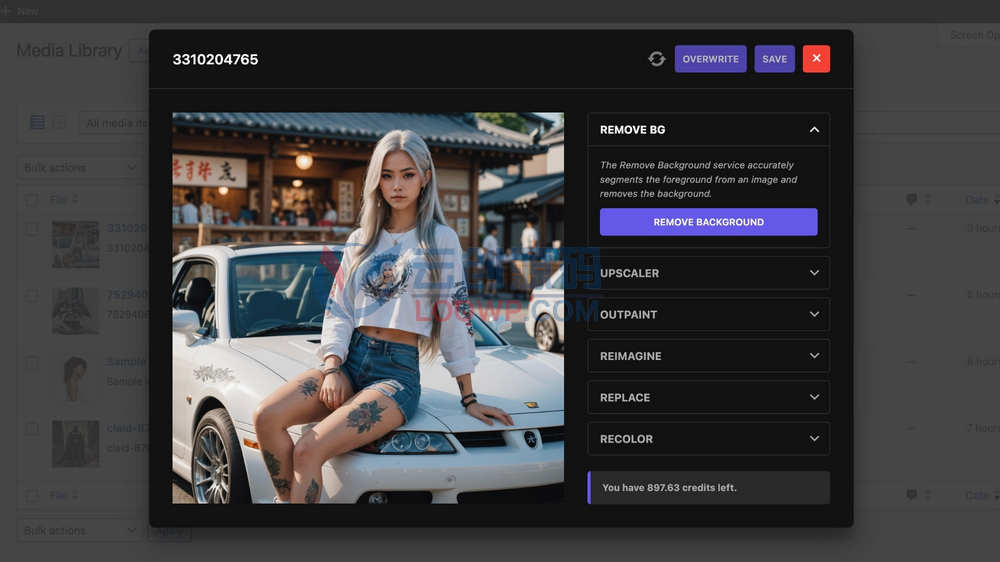
Task: Click the OVERWRITE button
Action: tap(710, 59)
